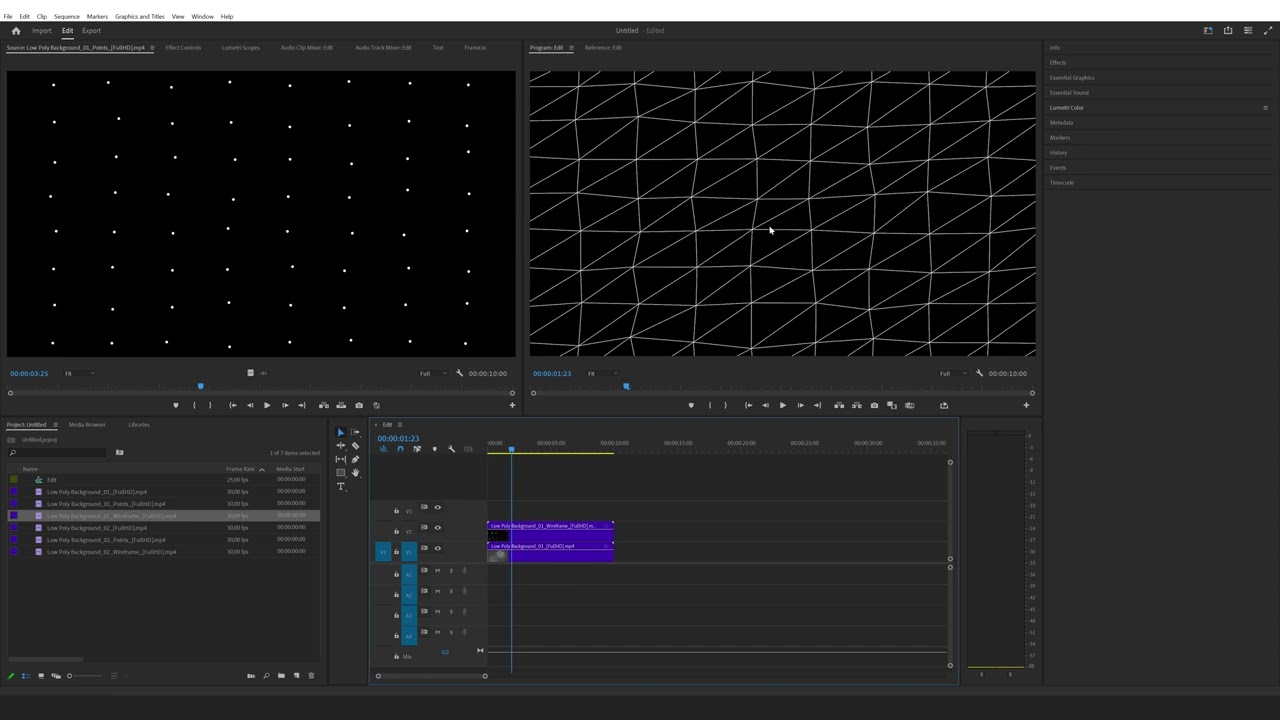
Task: Open Program monitor Full resolution dropdown
Action: pos(955,373)
